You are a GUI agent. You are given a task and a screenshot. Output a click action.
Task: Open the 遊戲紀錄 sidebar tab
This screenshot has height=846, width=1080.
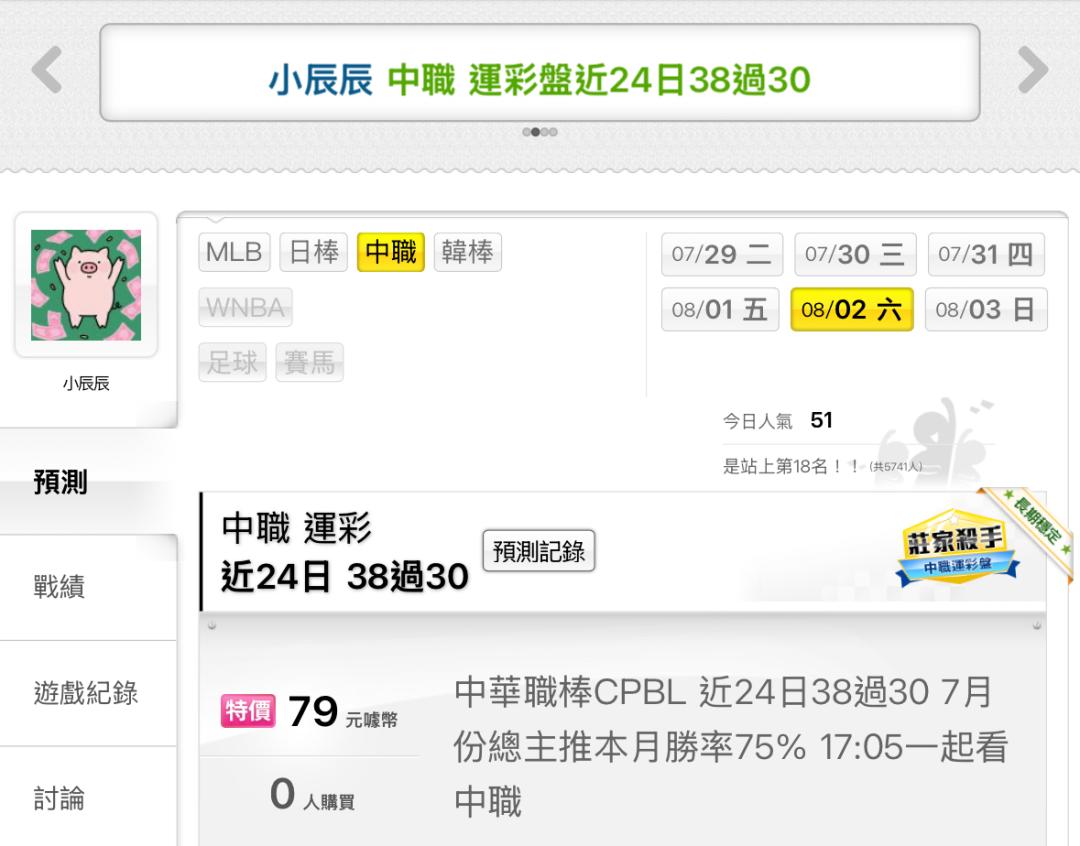88,692
